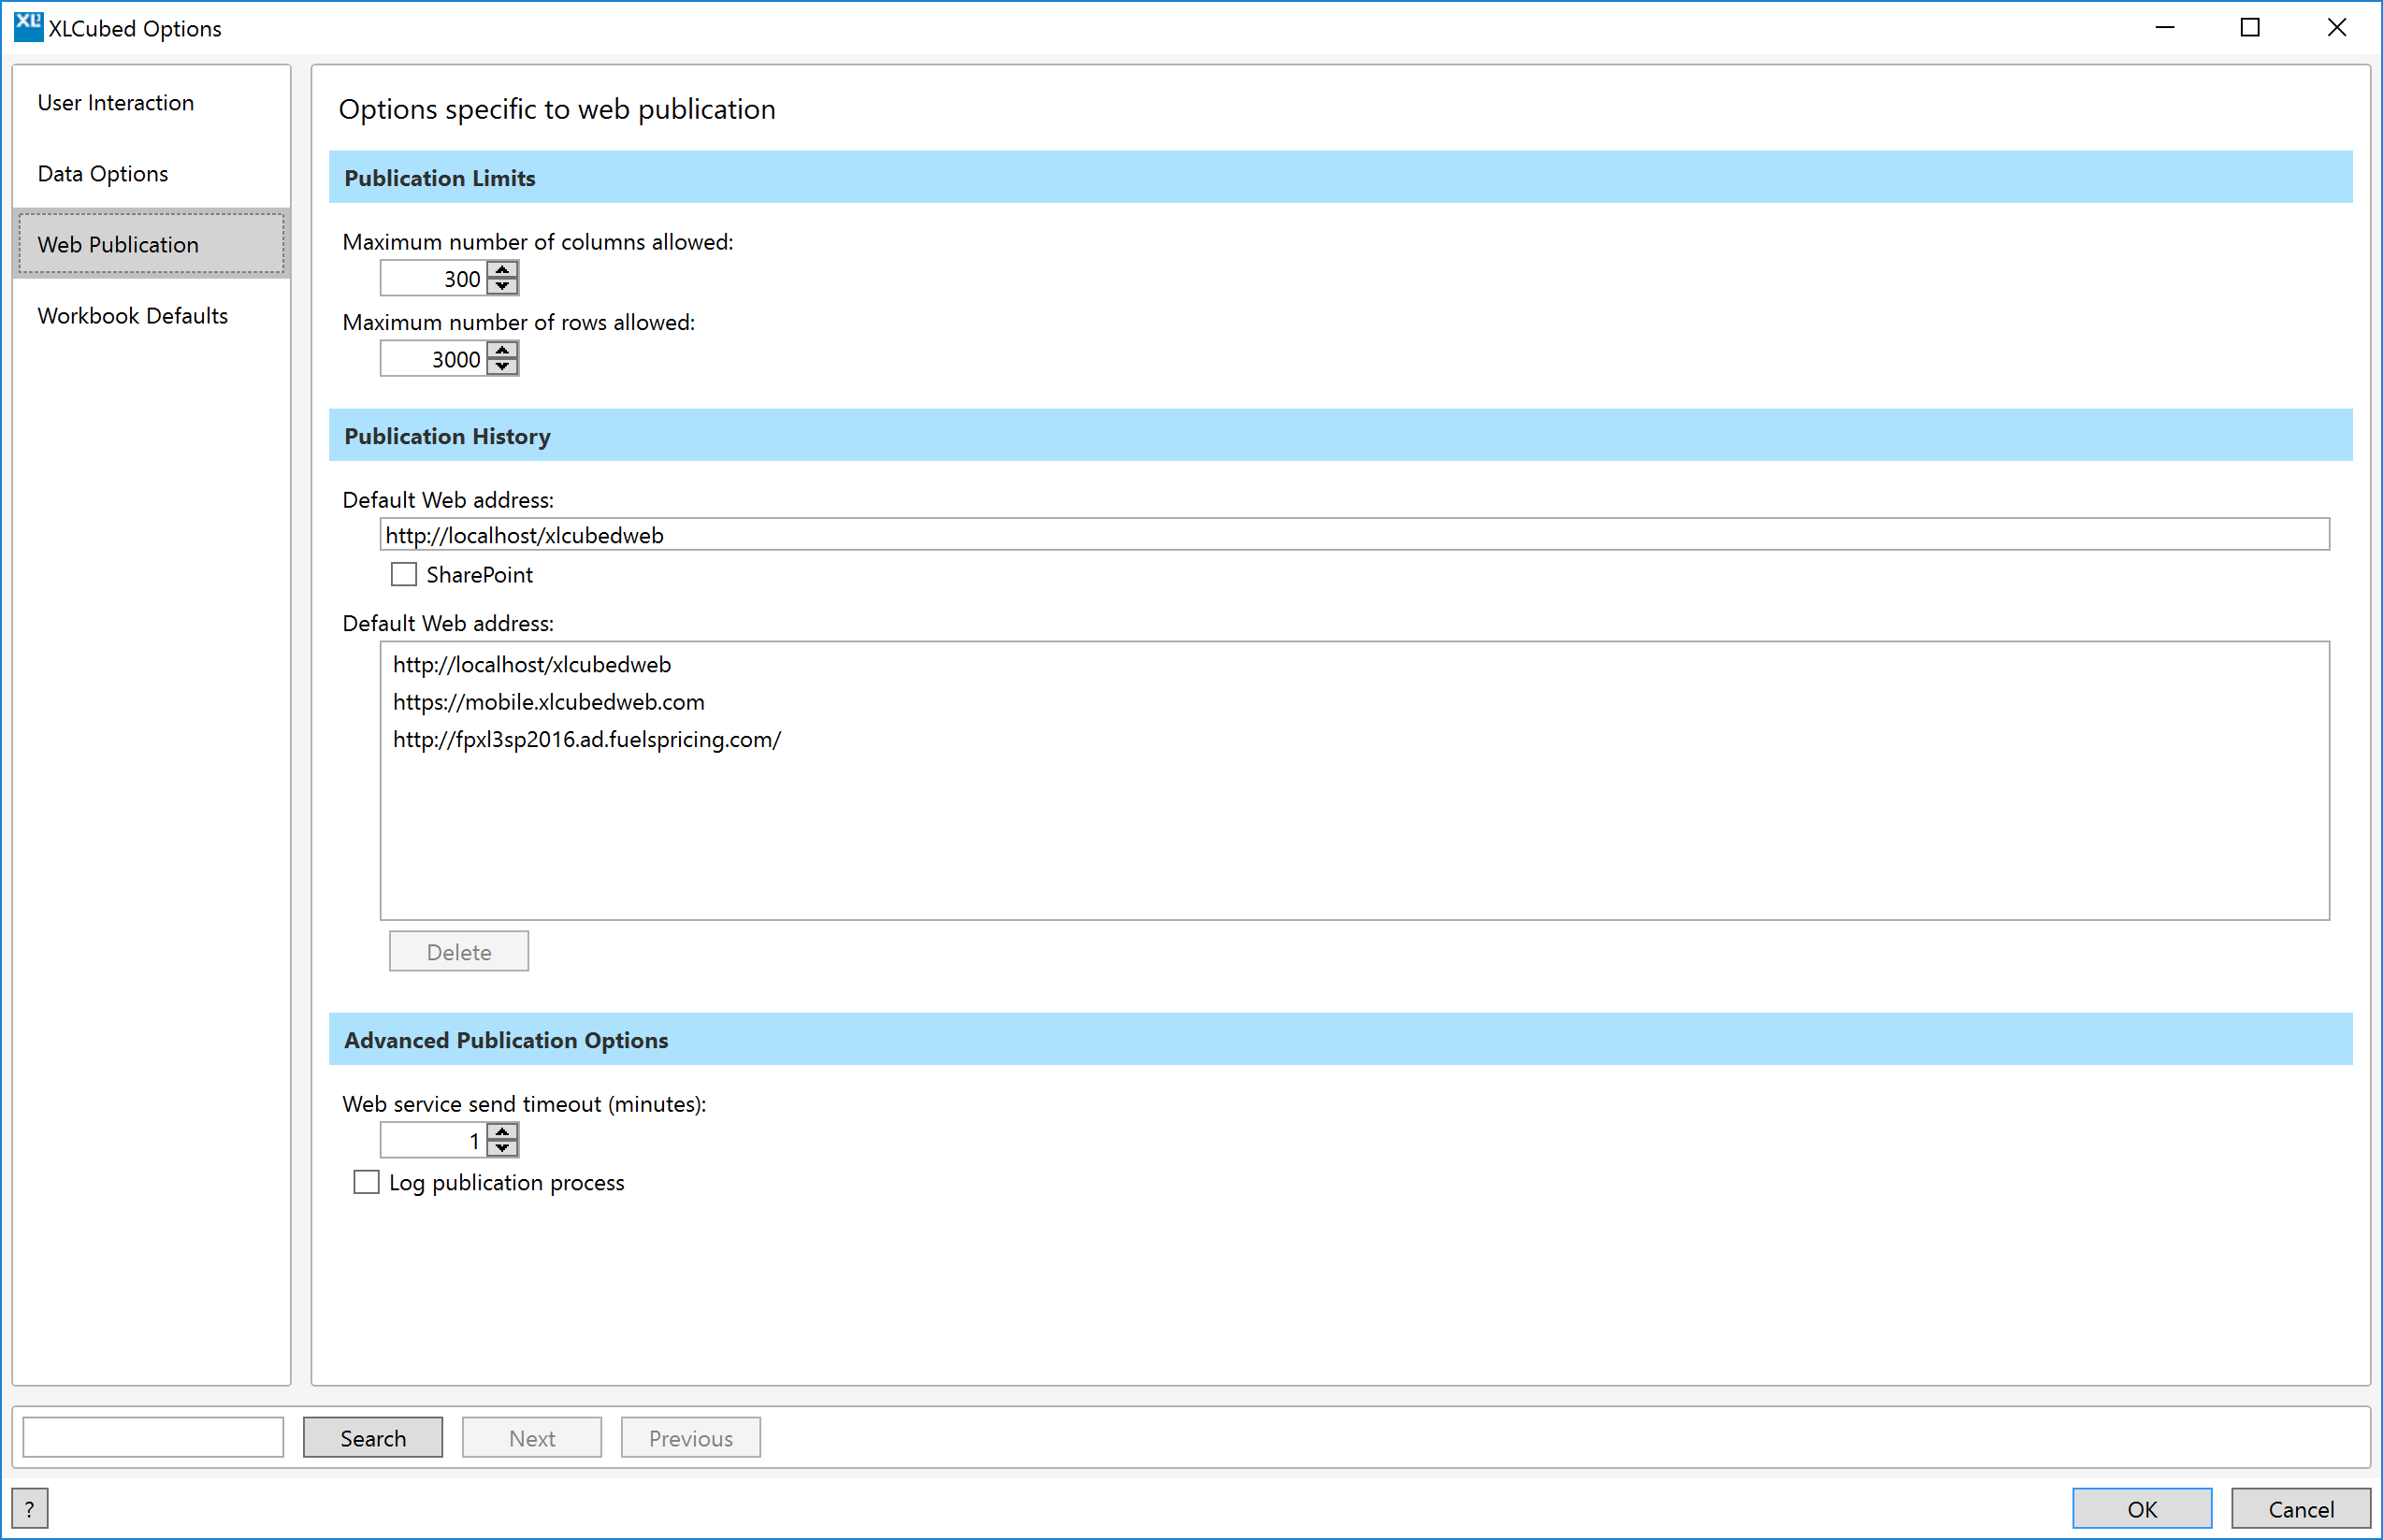Open the Workbook Defaults page
This screenshot has height=1540, width=2383.
[x=151, y=315]
